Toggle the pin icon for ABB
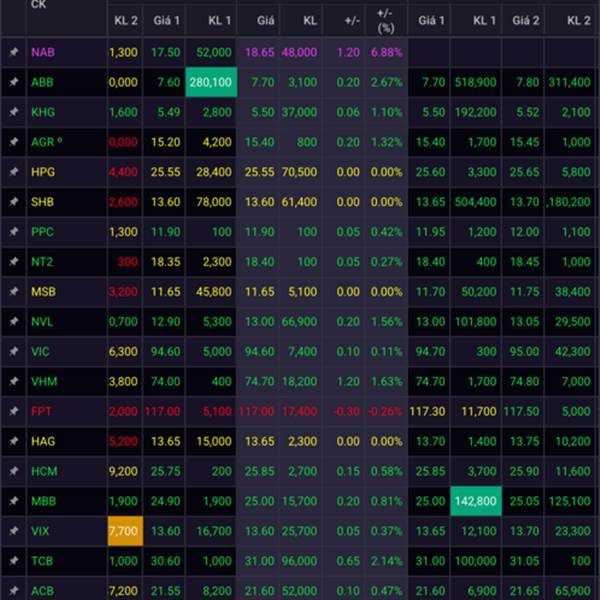600x600 pixels. pos(14,82)
